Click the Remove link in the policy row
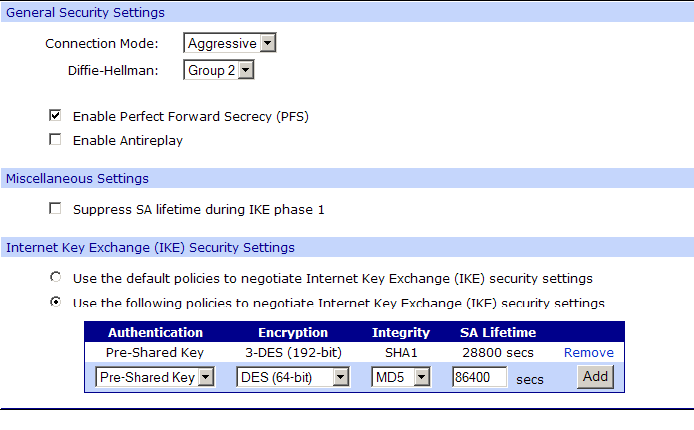 coord(588,353)
